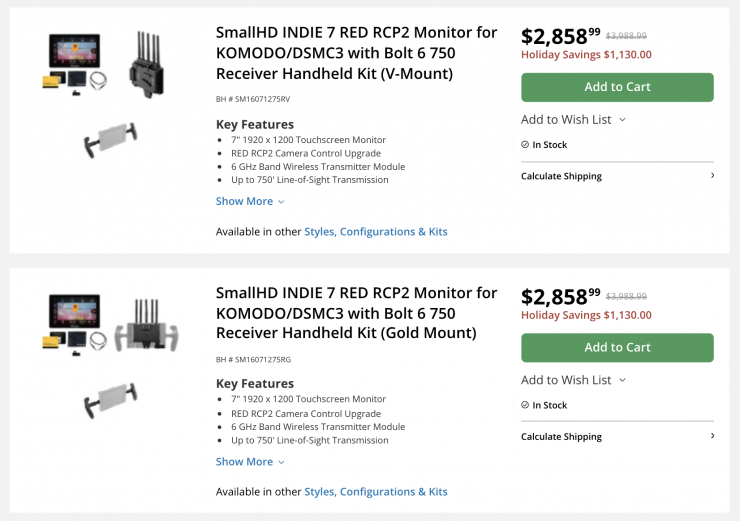The image size is (740, 521).
Task: Click chevron arrow beside Calculate Shipping, first item
Action: [x=712, y=176]
